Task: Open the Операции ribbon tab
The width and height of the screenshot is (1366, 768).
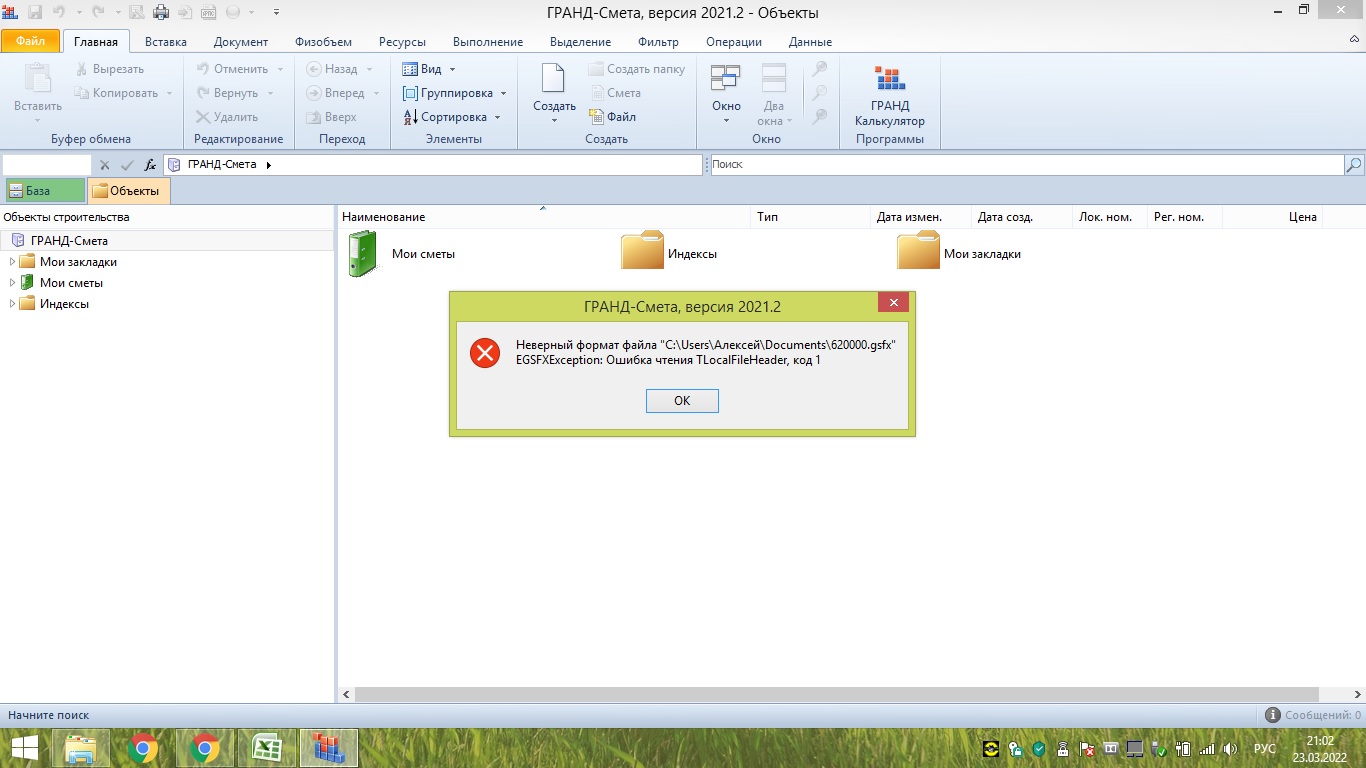Action: [x=734, y=42]
